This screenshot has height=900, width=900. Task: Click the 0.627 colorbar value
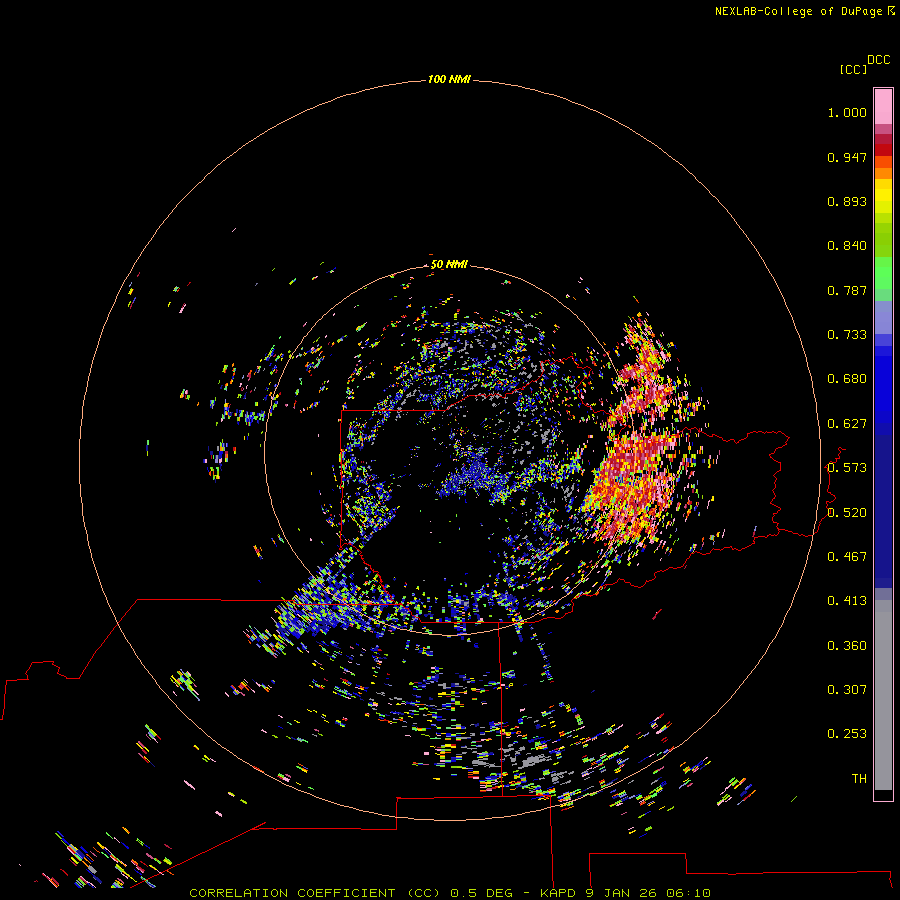tap(847, 424)
